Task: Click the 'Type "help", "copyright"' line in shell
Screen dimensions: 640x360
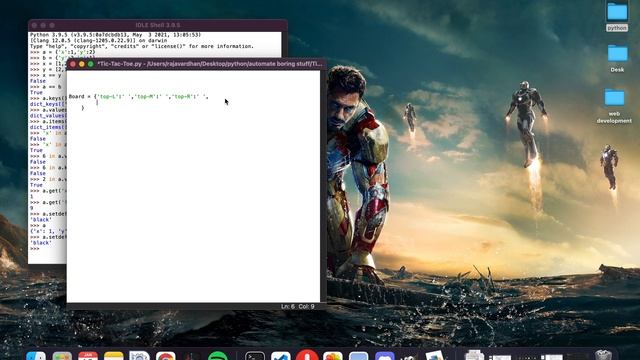Action: click(x=142, y=47)
